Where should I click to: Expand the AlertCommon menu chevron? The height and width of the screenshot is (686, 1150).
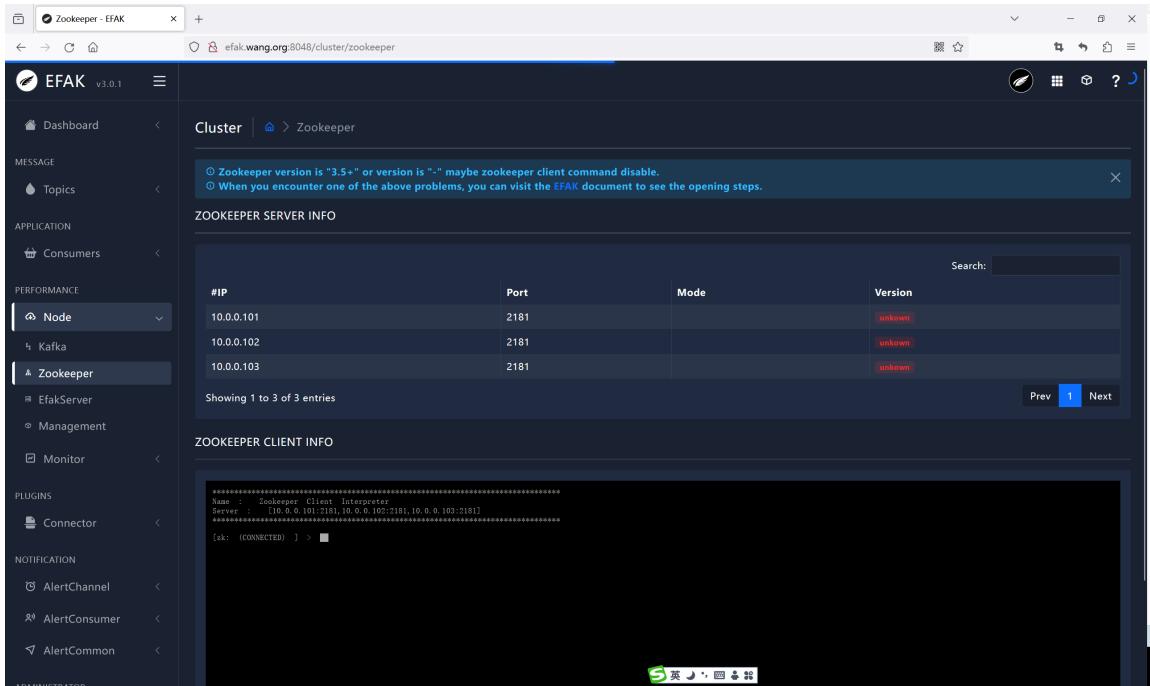coord(158,651)
